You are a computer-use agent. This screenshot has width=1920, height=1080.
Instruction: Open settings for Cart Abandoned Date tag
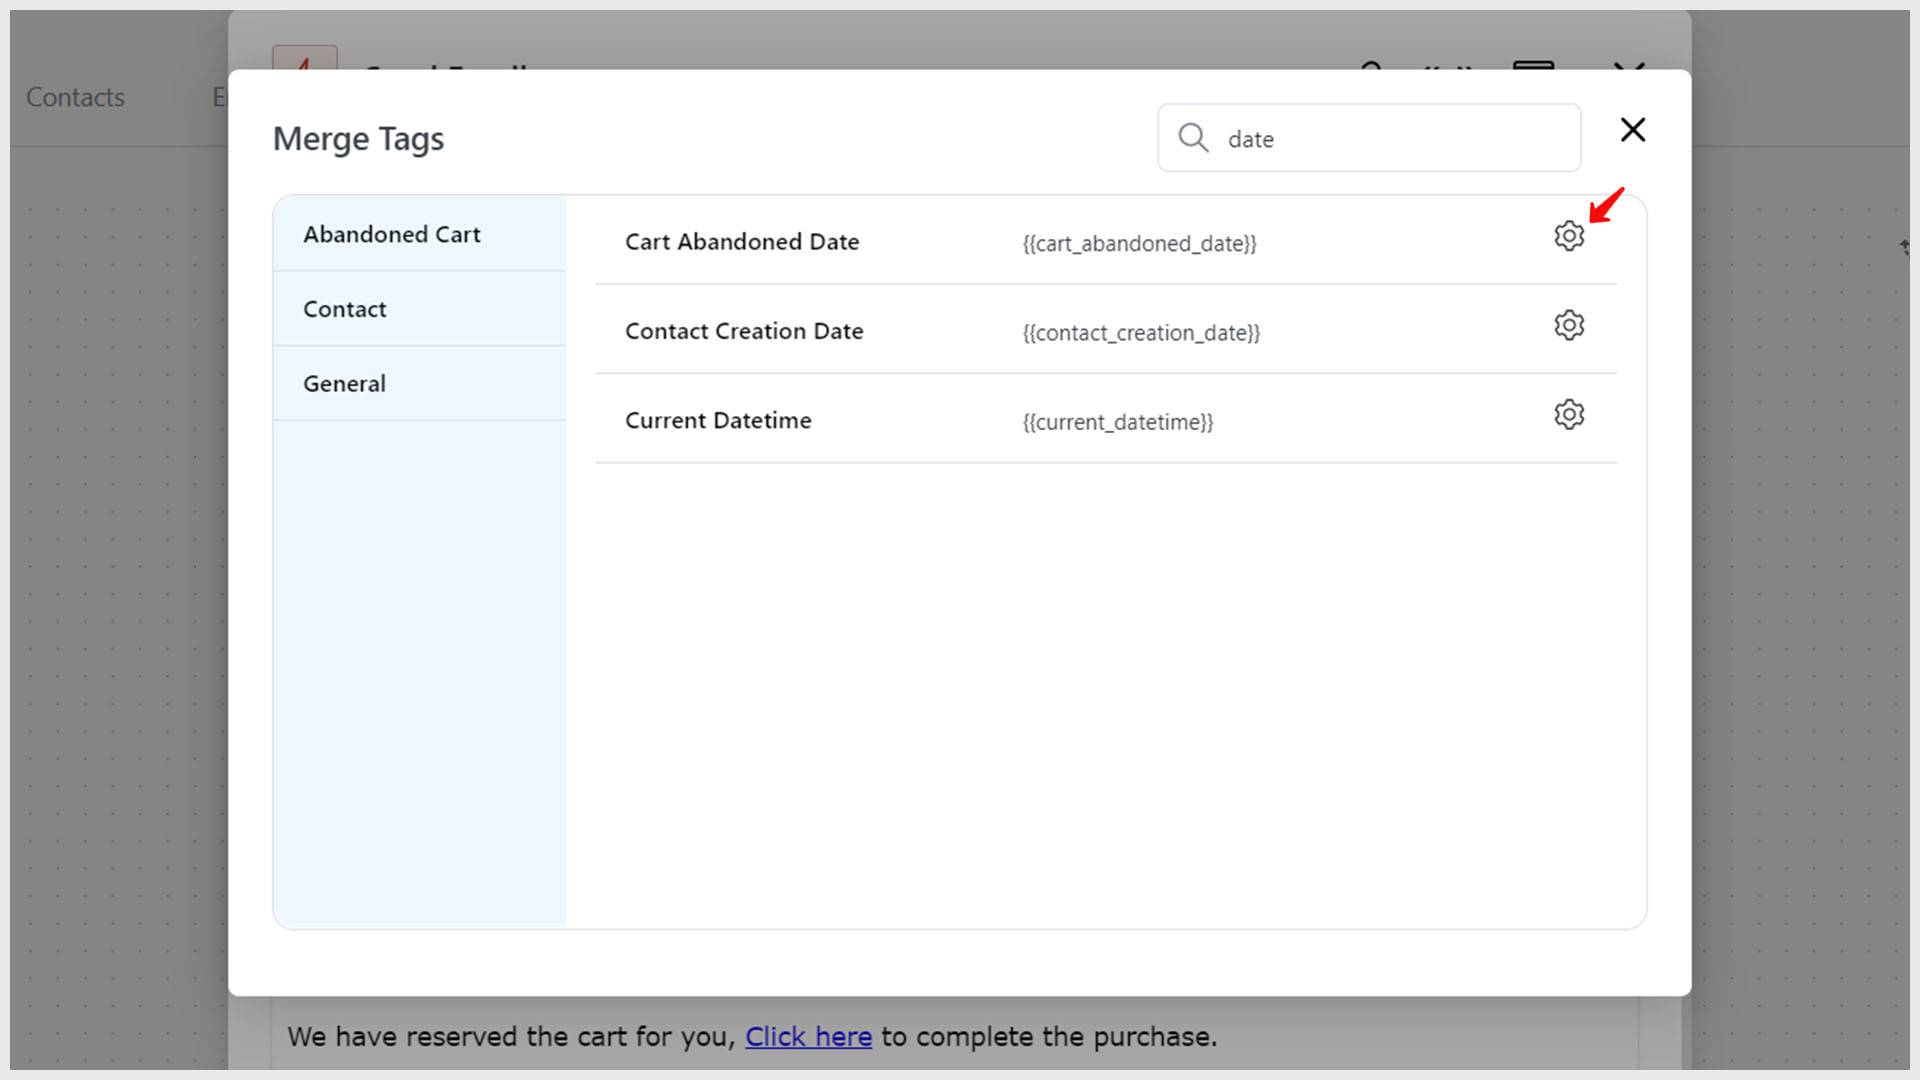click(1568, 236)
